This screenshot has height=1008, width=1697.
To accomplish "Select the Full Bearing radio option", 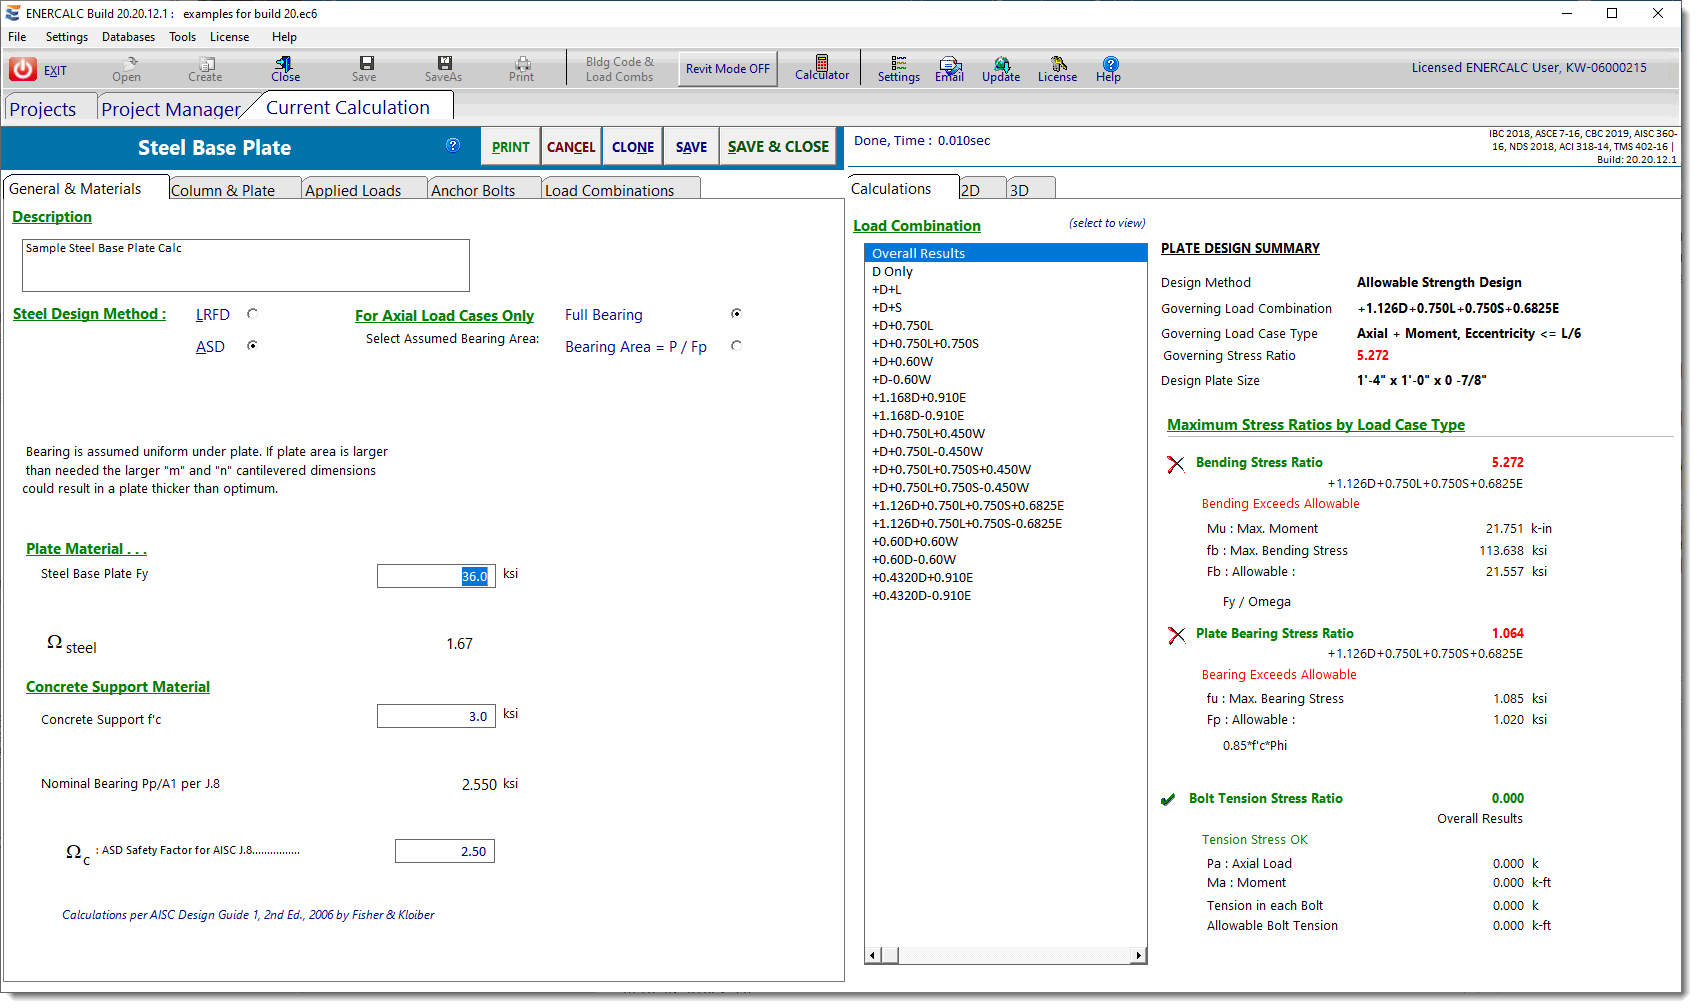I will click(737, 314).
